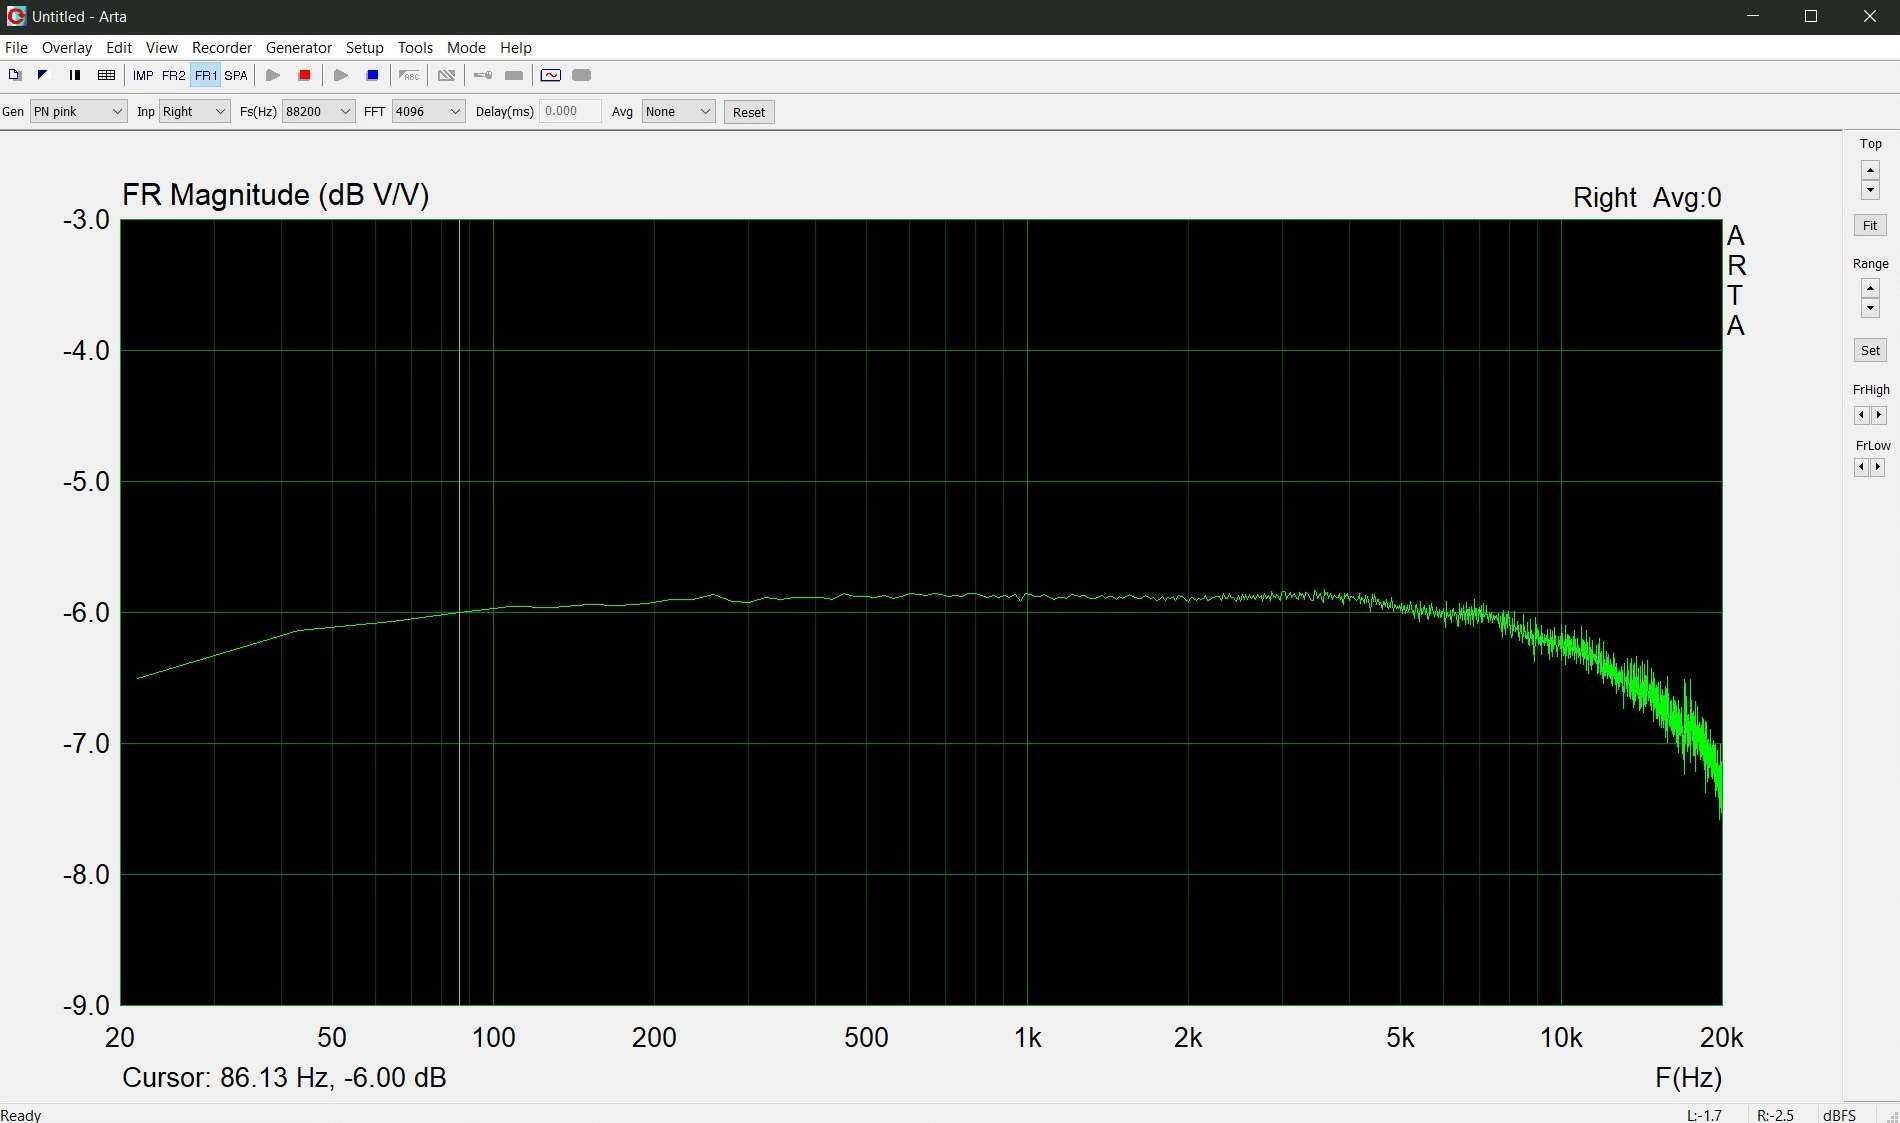Click the 'L:-1.7' status bar level

(x=1704, y=1115)
